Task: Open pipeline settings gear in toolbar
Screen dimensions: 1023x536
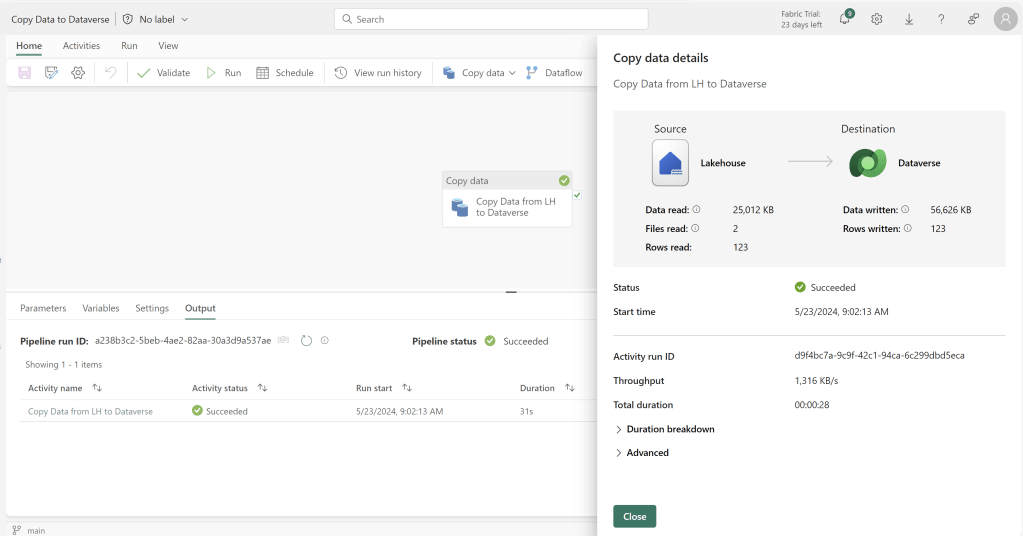Action: pos(78,73)
